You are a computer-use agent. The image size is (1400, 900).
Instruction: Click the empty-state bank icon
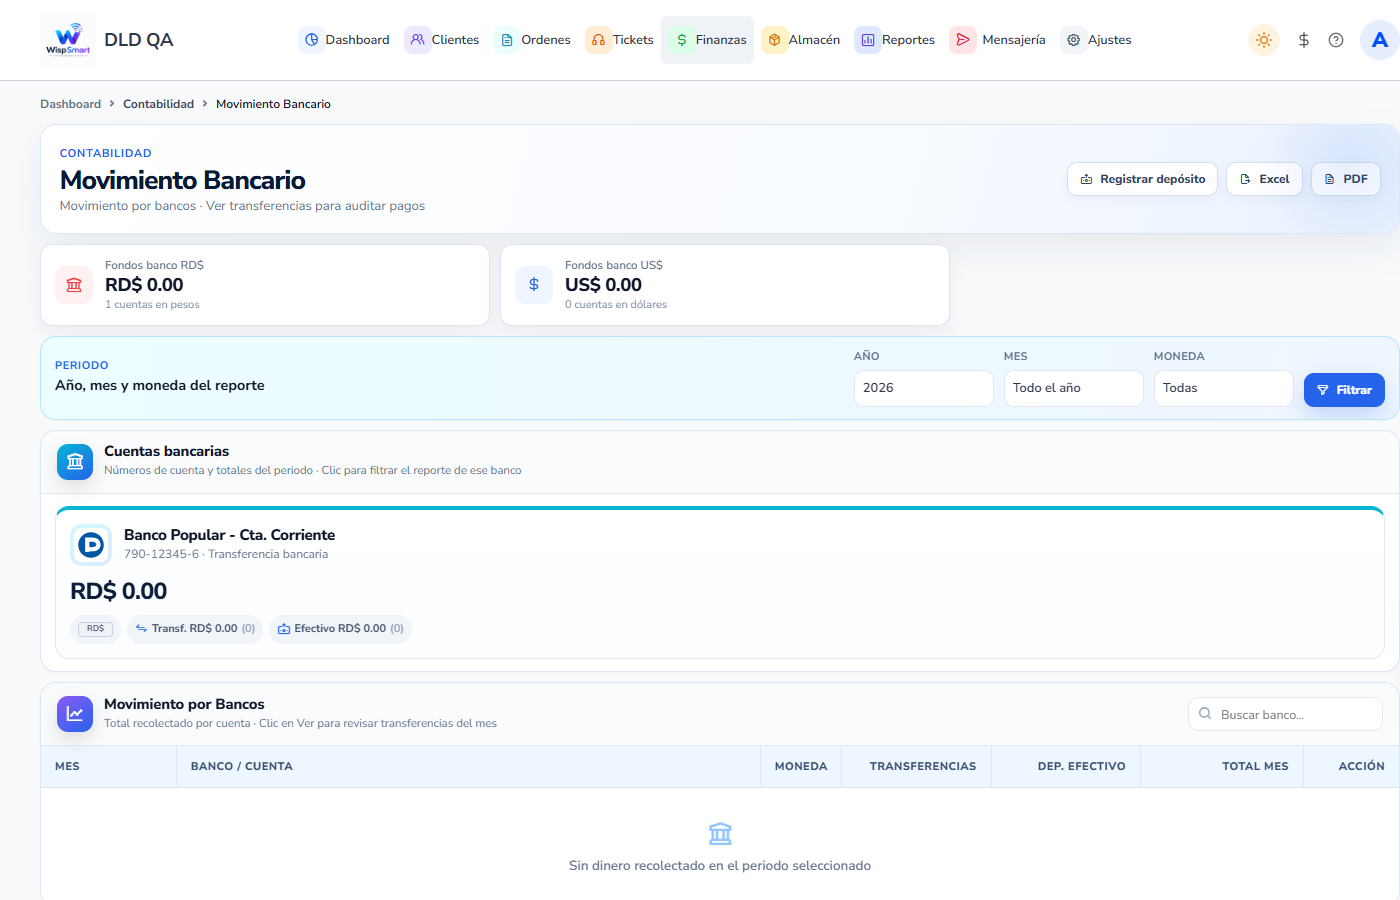[720, 833]
